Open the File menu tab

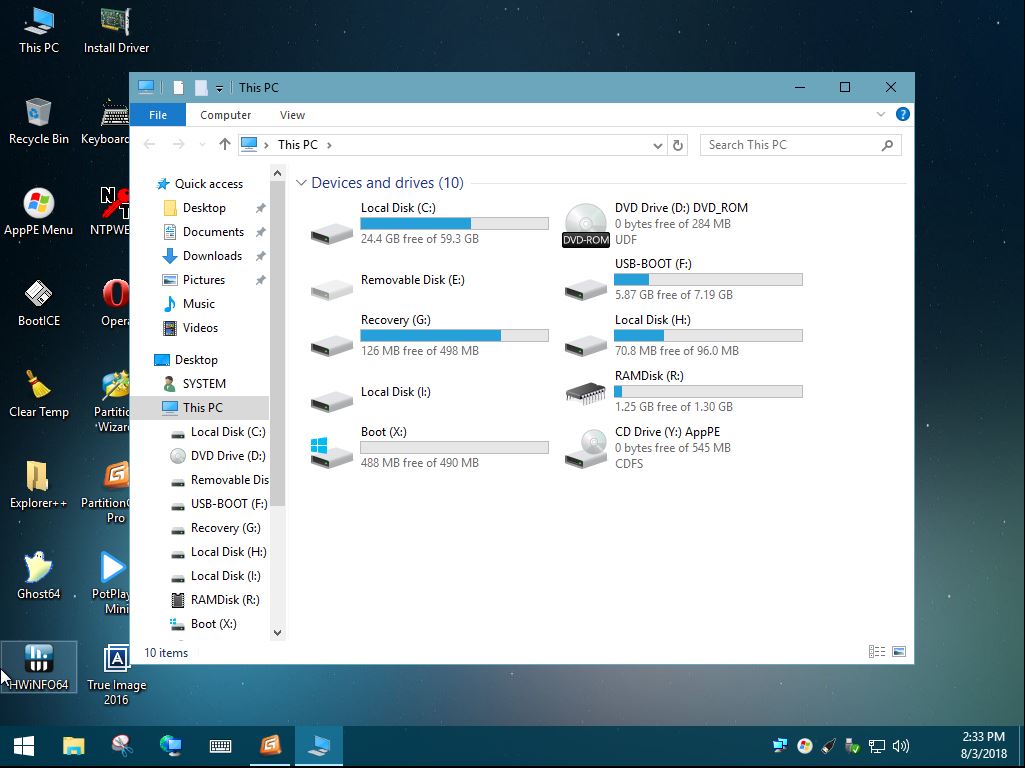point(158,115)
